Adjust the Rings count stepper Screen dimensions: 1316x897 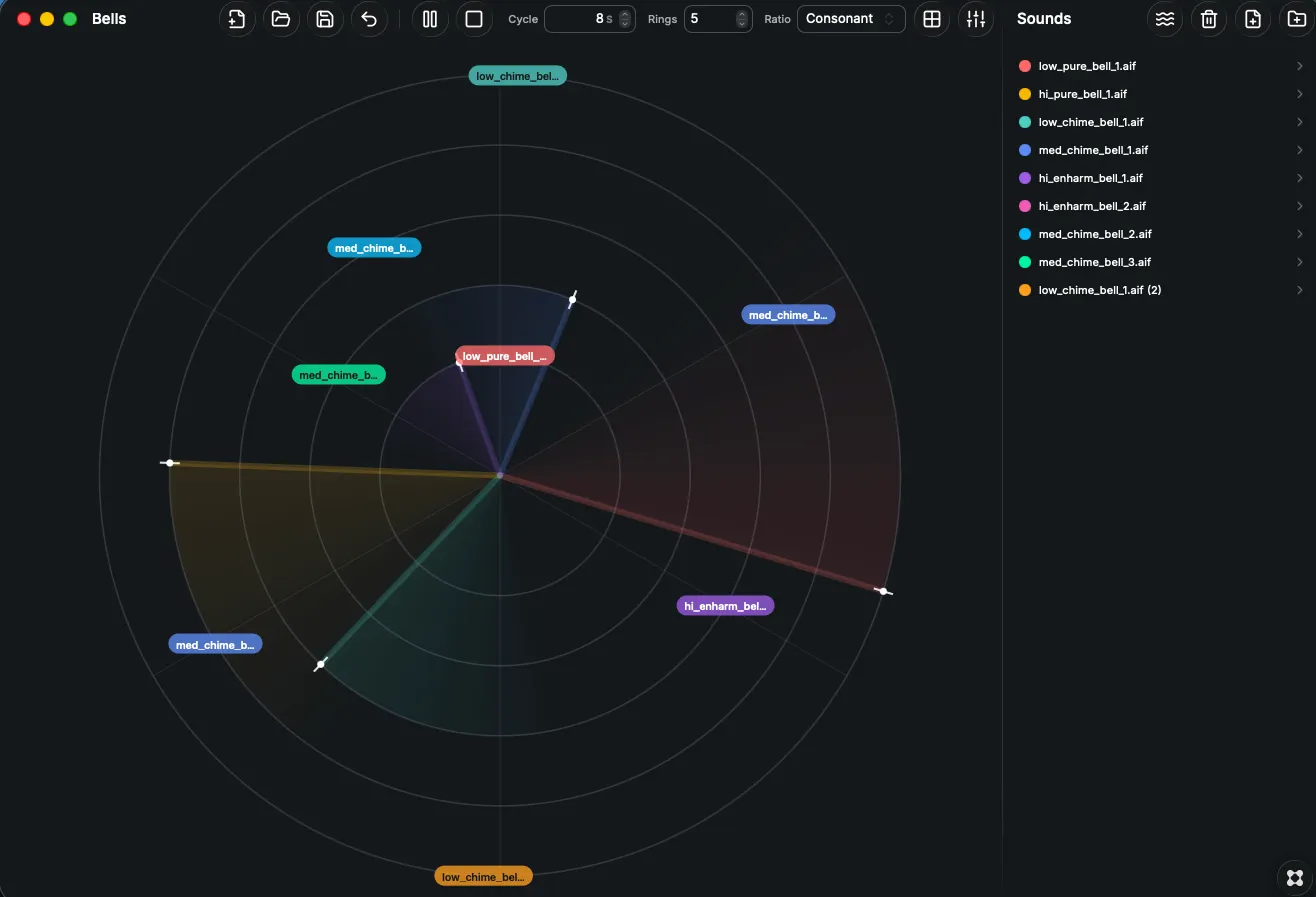[x=742, y=19]
